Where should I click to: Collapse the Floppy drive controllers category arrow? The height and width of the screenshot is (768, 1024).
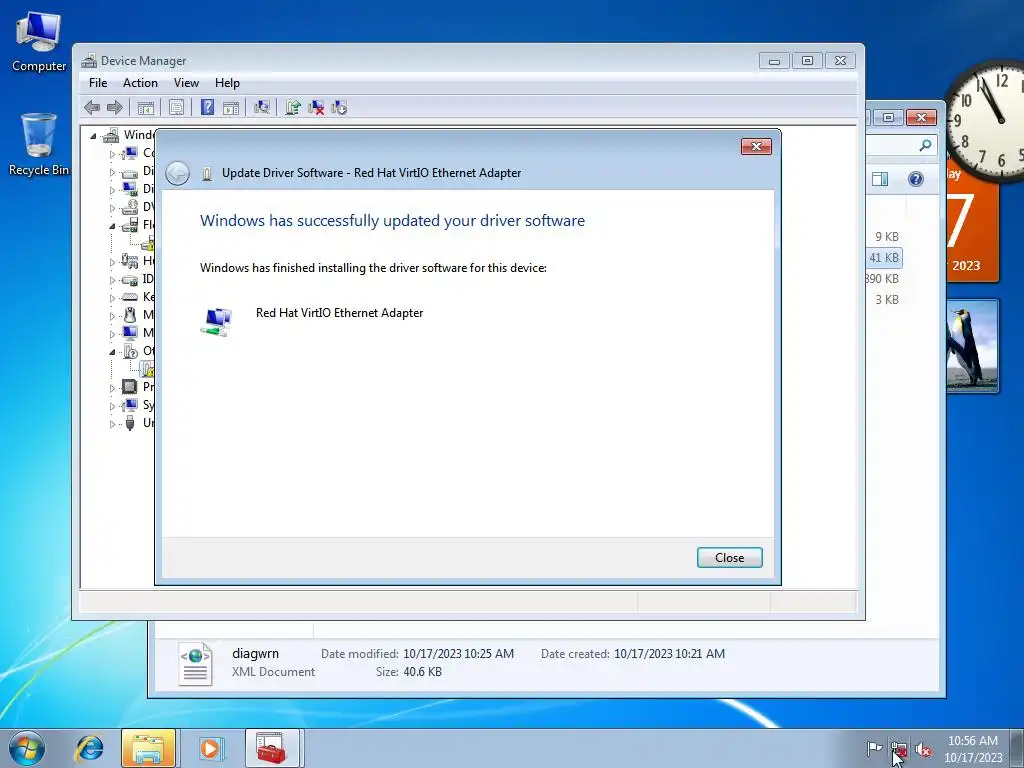click(112, 226)
